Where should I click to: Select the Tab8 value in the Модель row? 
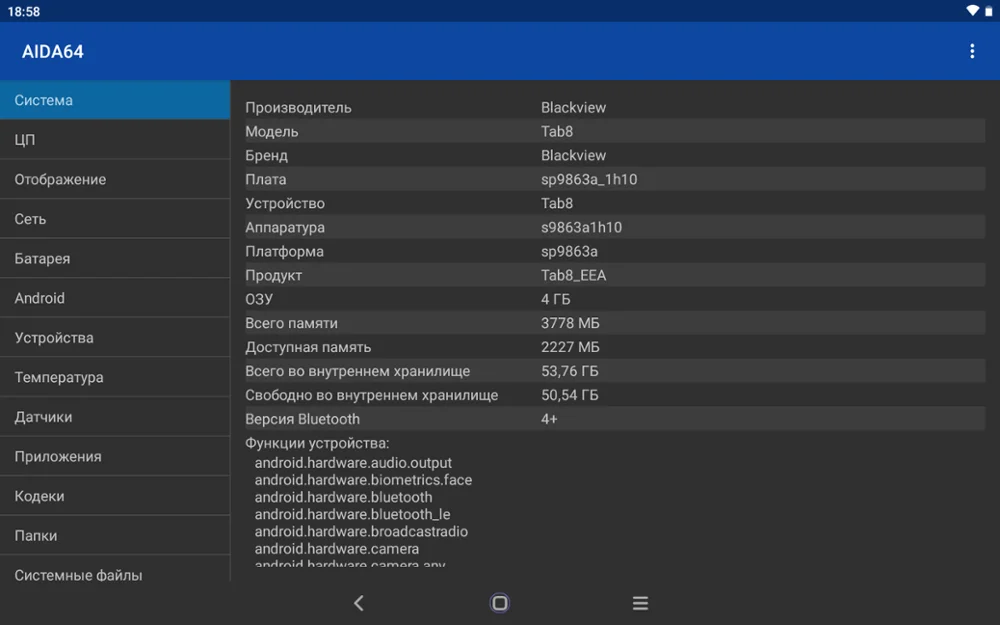tap(557, 131)
